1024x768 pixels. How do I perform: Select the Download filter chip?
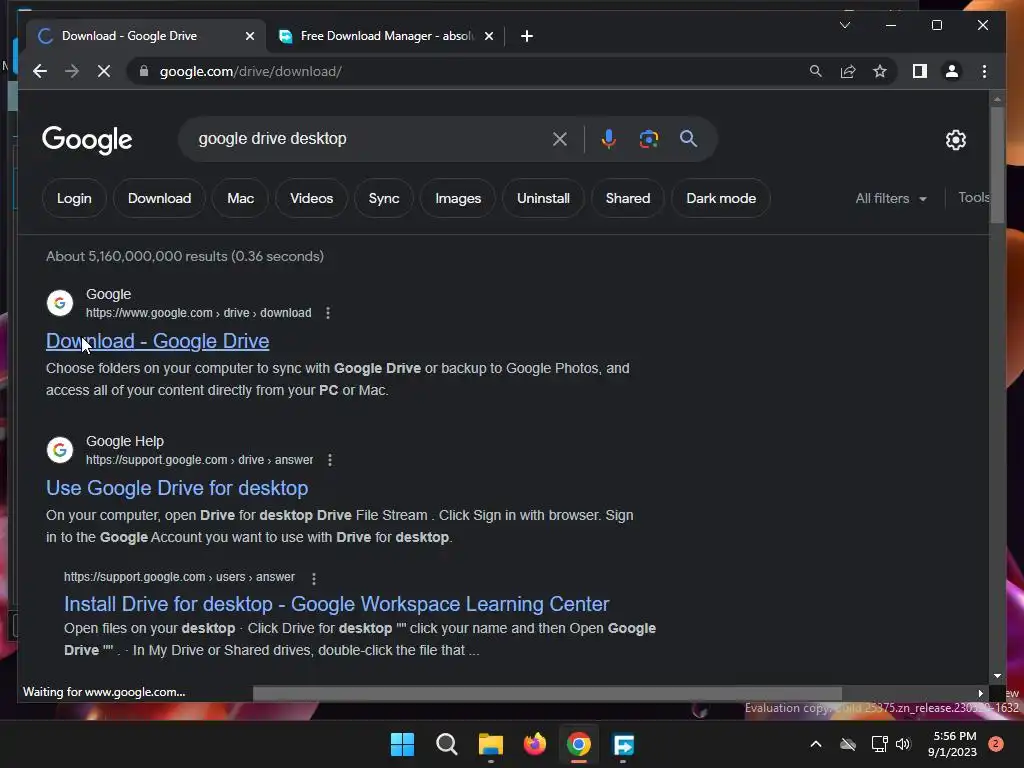coord(159,198)
